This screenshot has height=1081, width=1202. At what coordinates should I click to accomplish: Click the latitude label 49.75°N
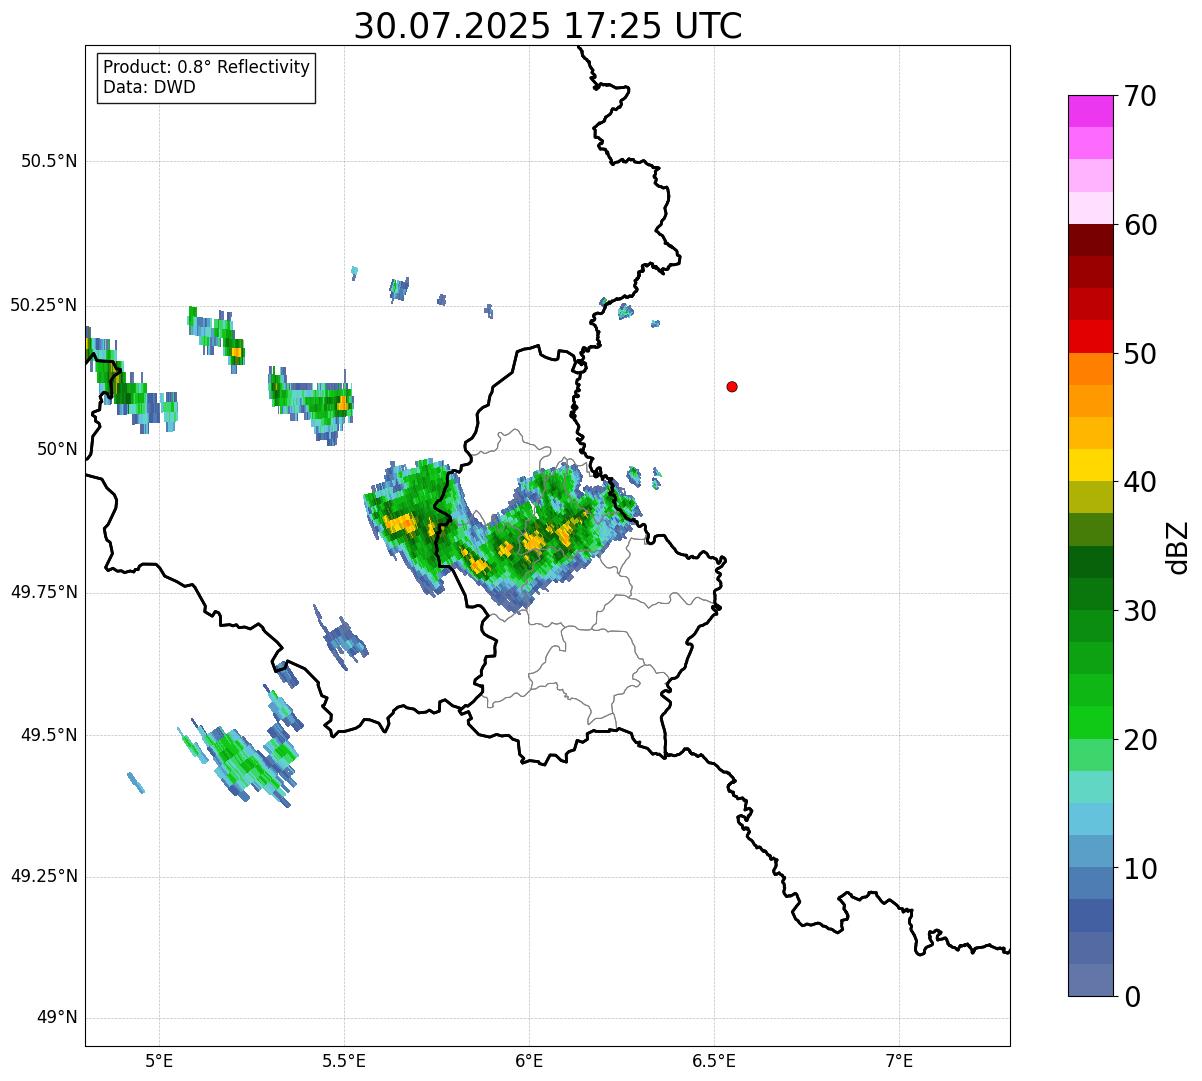point(43,592)
